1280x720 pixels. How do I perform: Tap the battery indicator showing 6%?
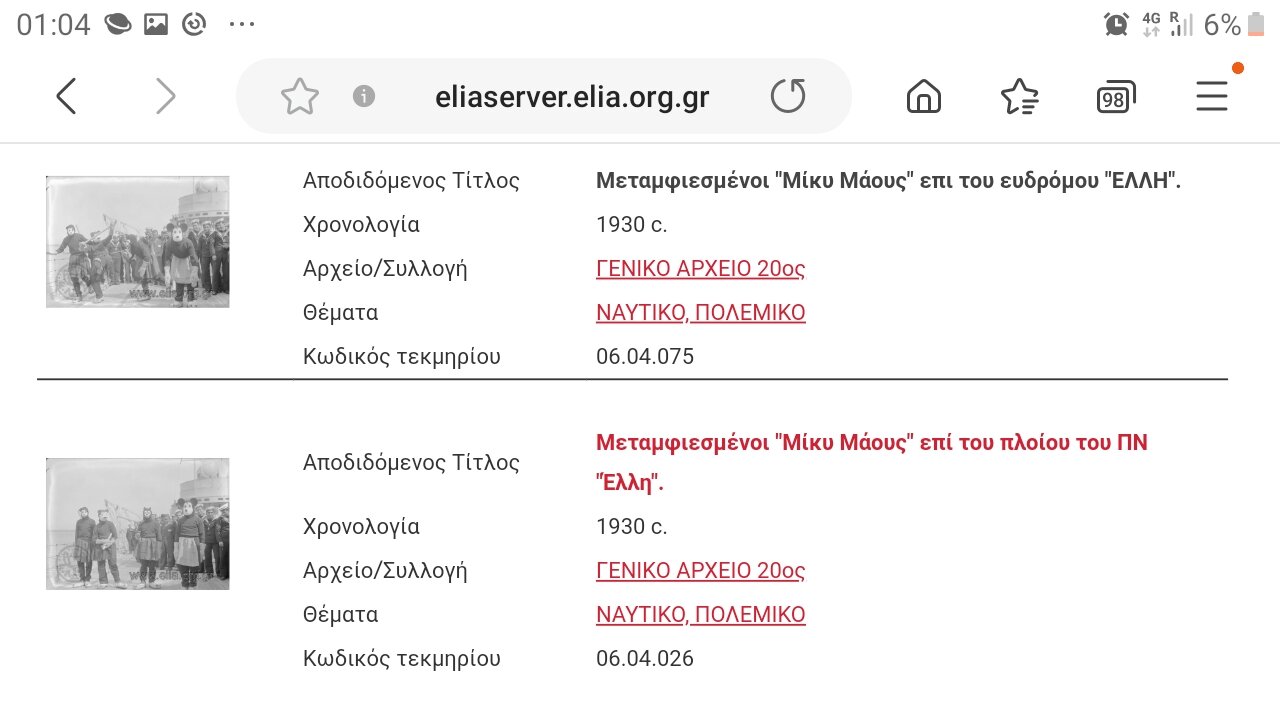(1258, 24)
